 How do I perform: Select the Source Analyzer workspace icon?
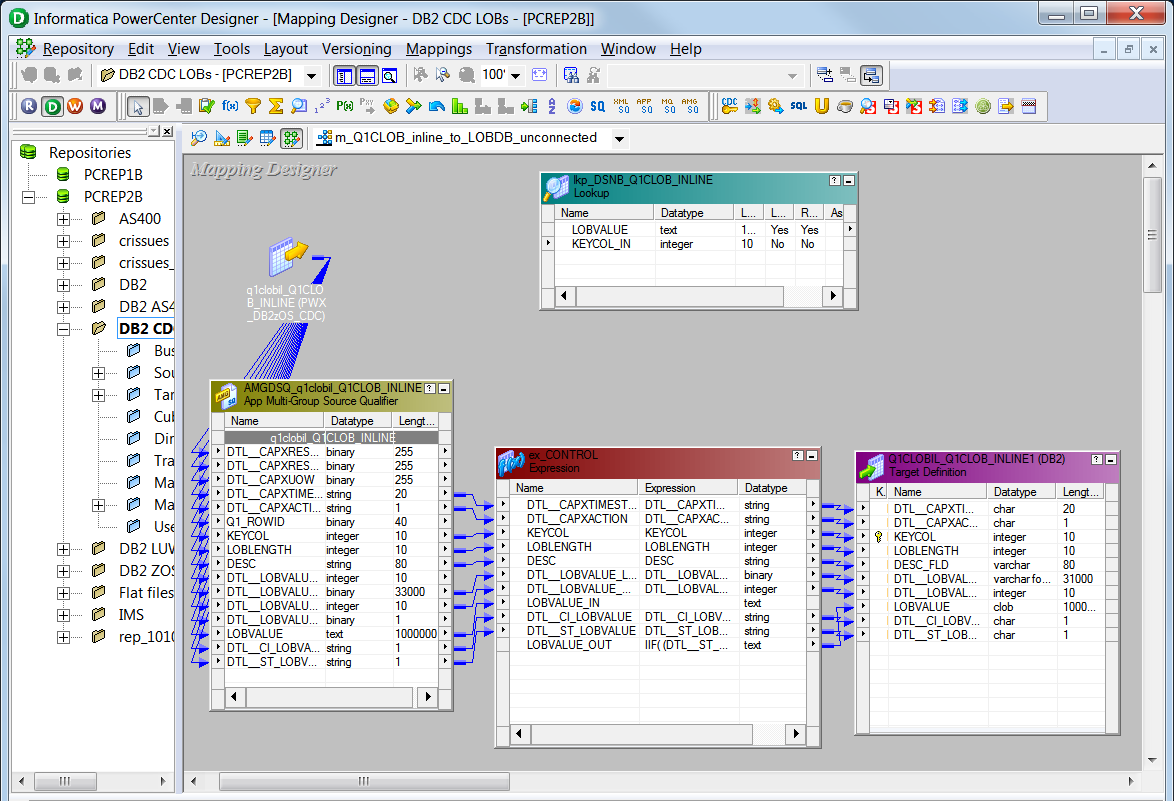pos(199,138)
